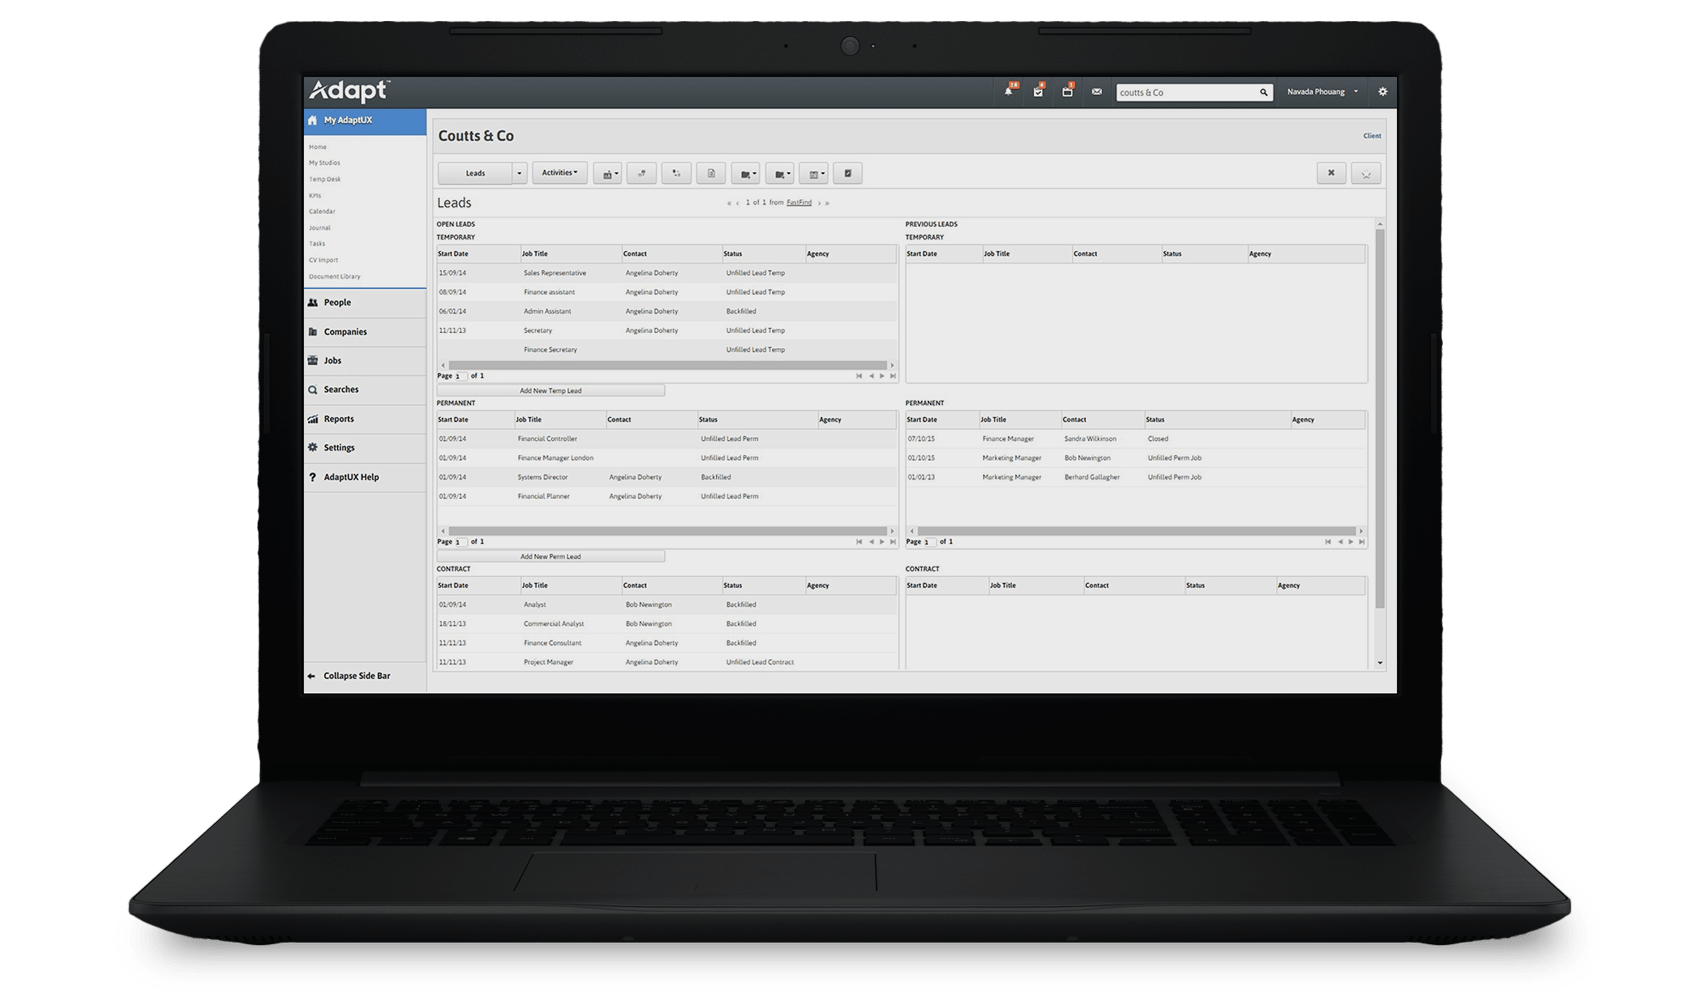Select the Financial Controller lead row
This screenshot has width=1700, height=1000.
pyautogui.click(x=667, y=439)
